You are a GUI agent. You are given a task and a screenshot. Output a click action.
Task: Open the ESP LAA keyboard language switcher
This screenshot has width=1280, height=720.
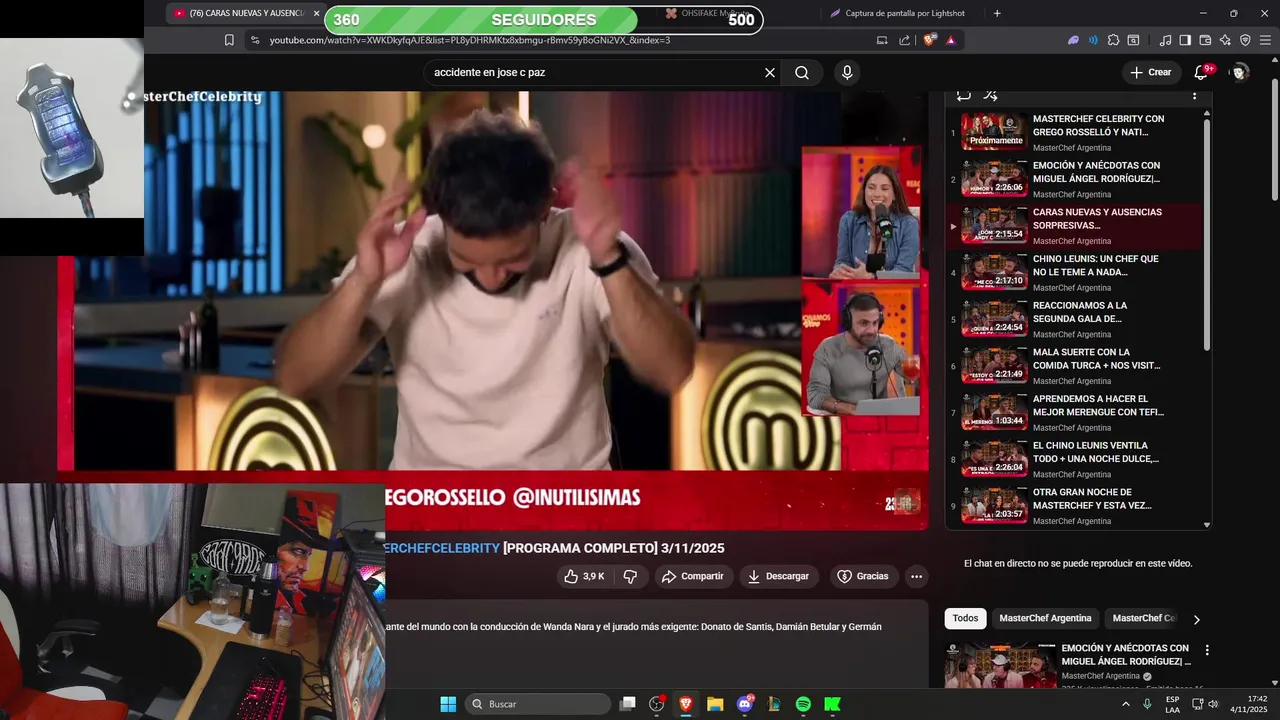tap(1173, 704)
